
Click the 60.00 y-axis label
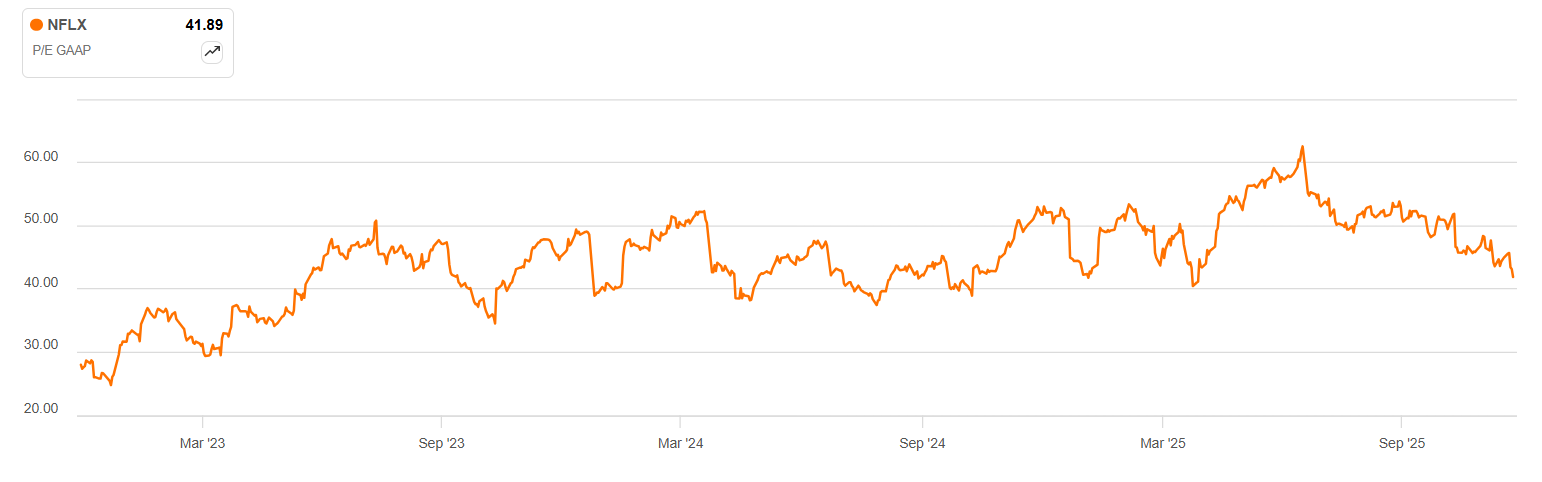pyautogui.click(x=42, y=157)
